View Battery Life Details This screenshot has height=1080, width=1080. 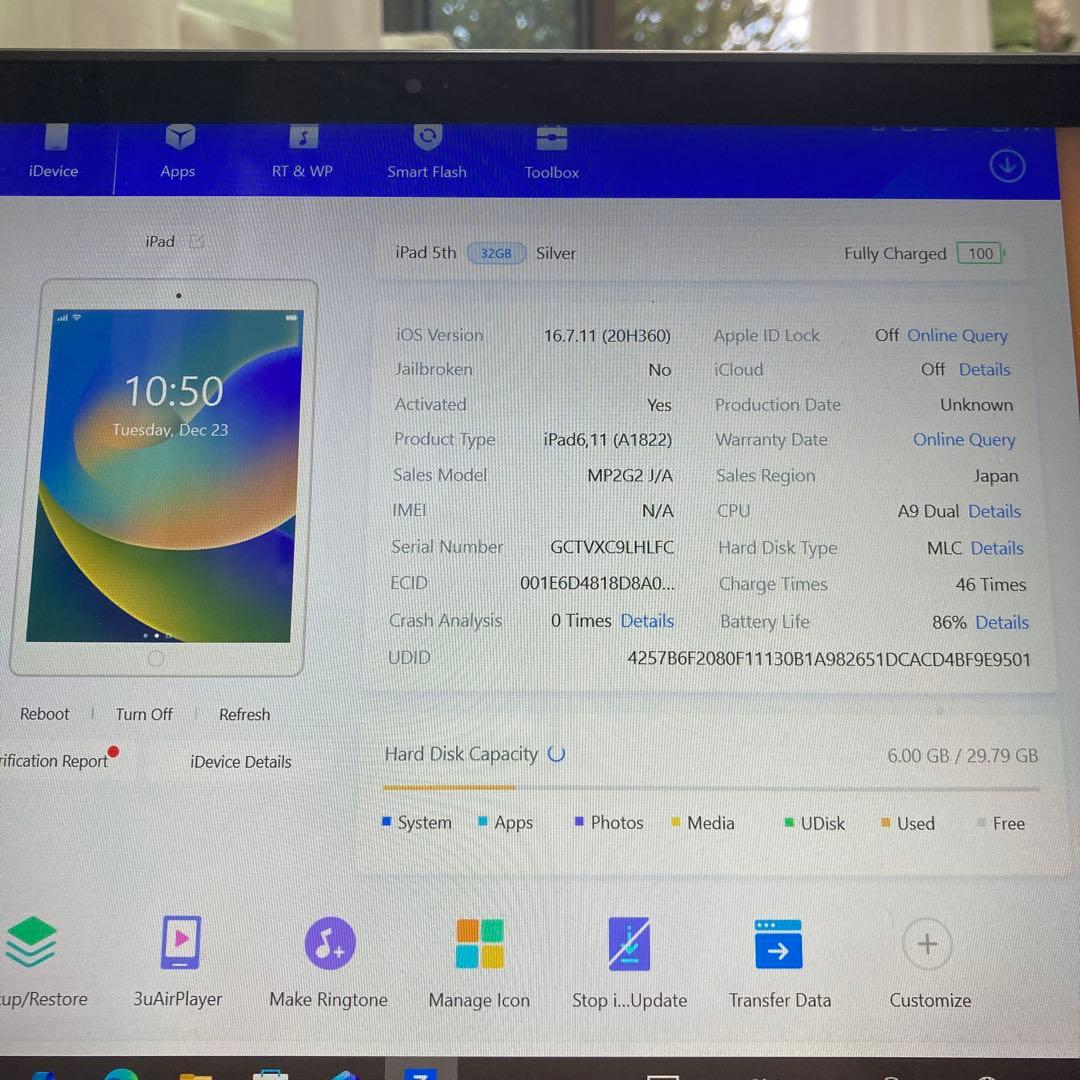1002,622
